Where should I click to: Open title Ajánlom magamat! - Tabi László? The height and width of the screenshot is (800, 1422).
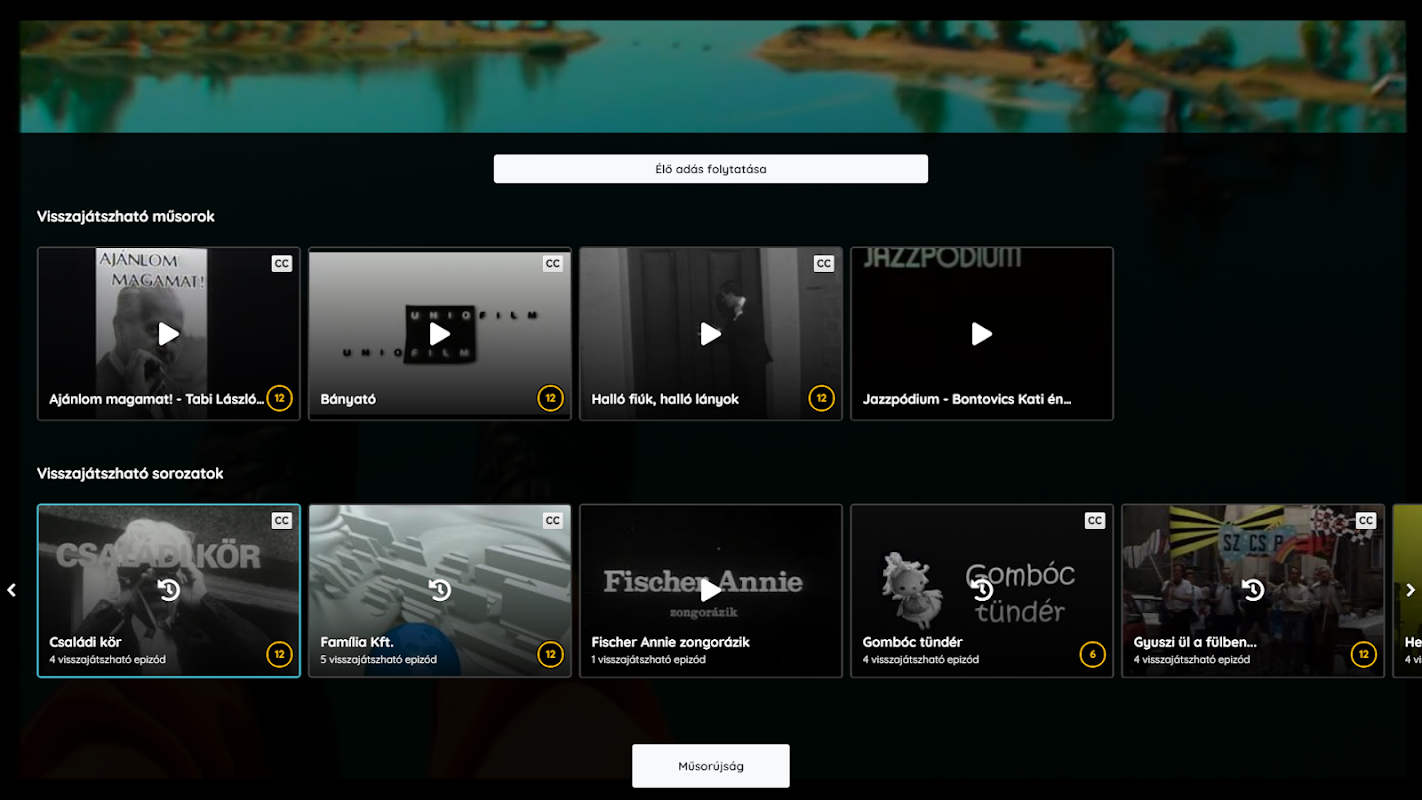coord(157,399)
